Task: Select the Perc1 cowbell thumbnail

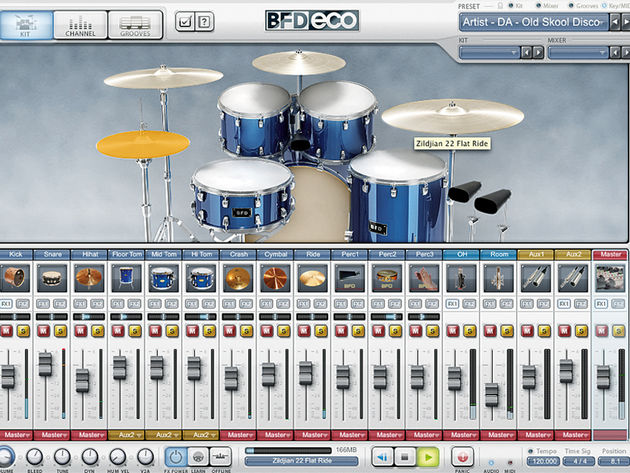Action: [350, 278]
